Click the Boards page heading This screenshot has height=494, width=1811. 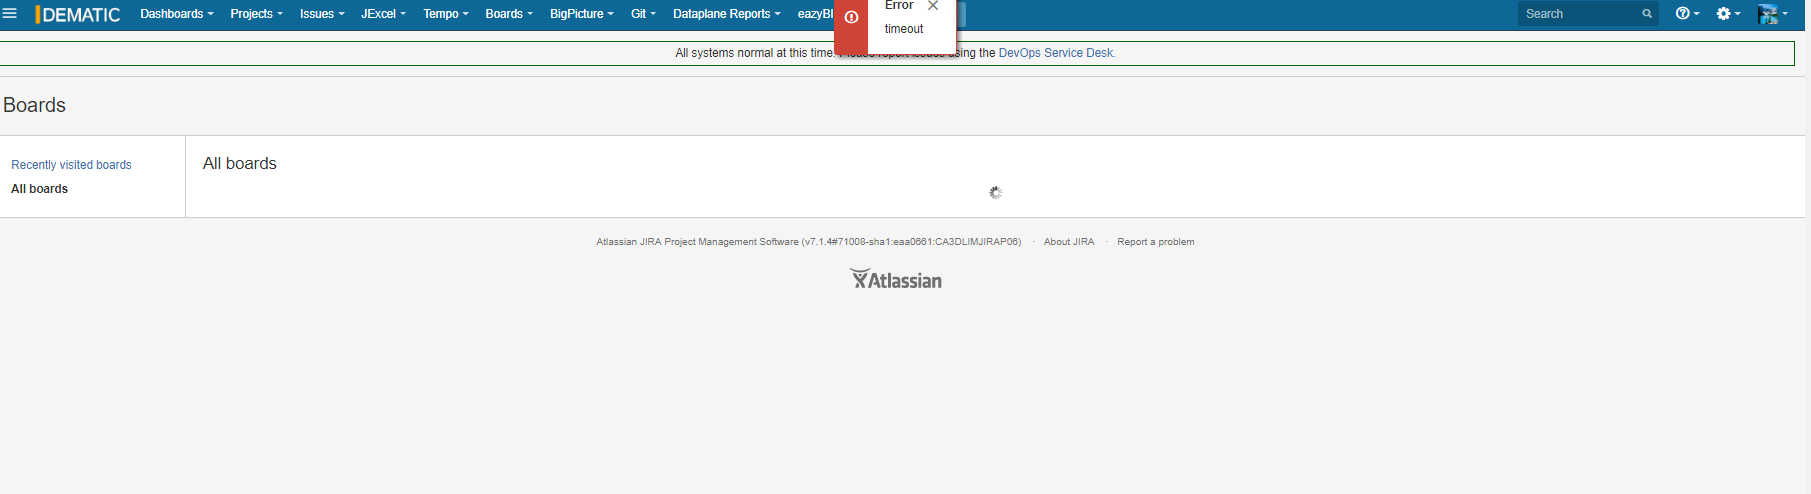[35, 105]
